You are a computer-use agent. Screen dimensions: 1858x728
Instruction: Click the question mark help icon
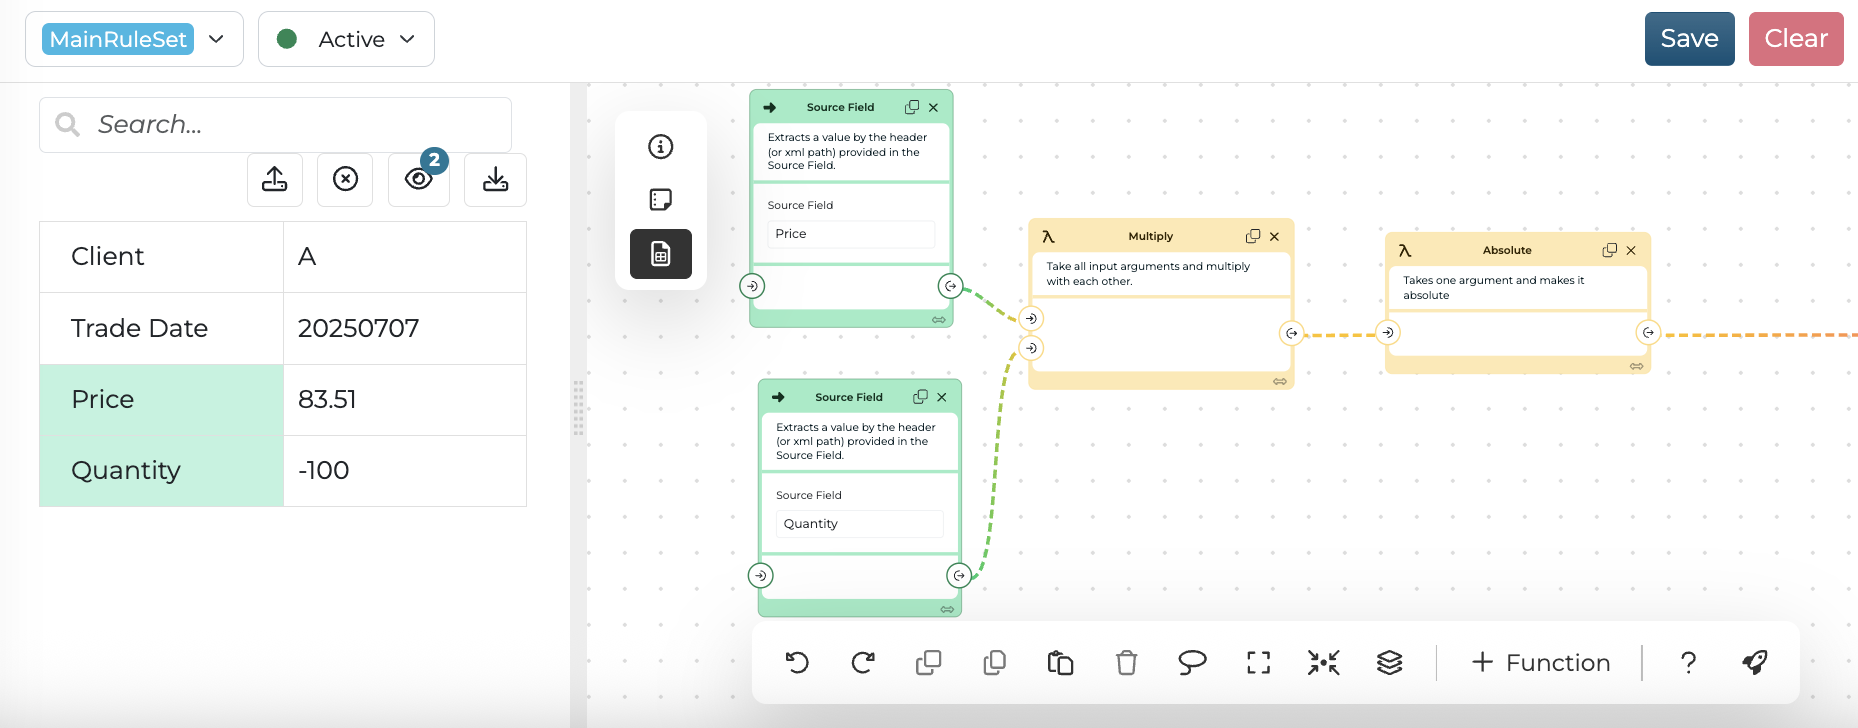(x=1688, y=662)
